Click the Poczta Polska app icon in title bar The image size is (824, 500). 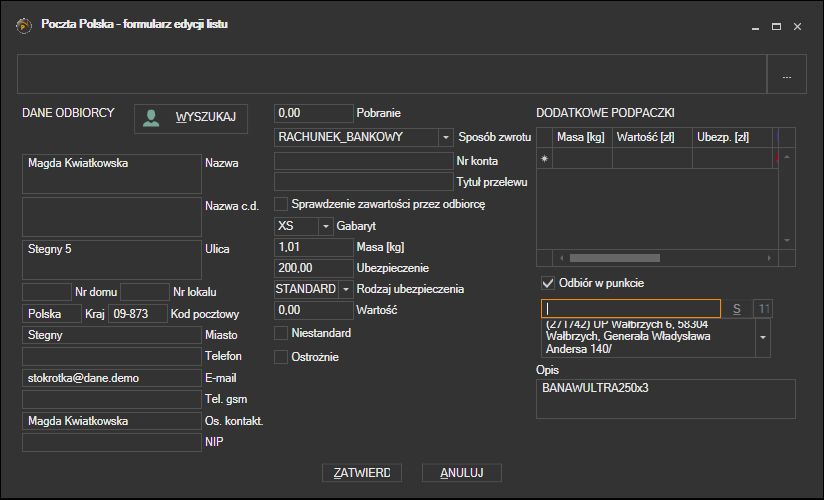point(24,25)
